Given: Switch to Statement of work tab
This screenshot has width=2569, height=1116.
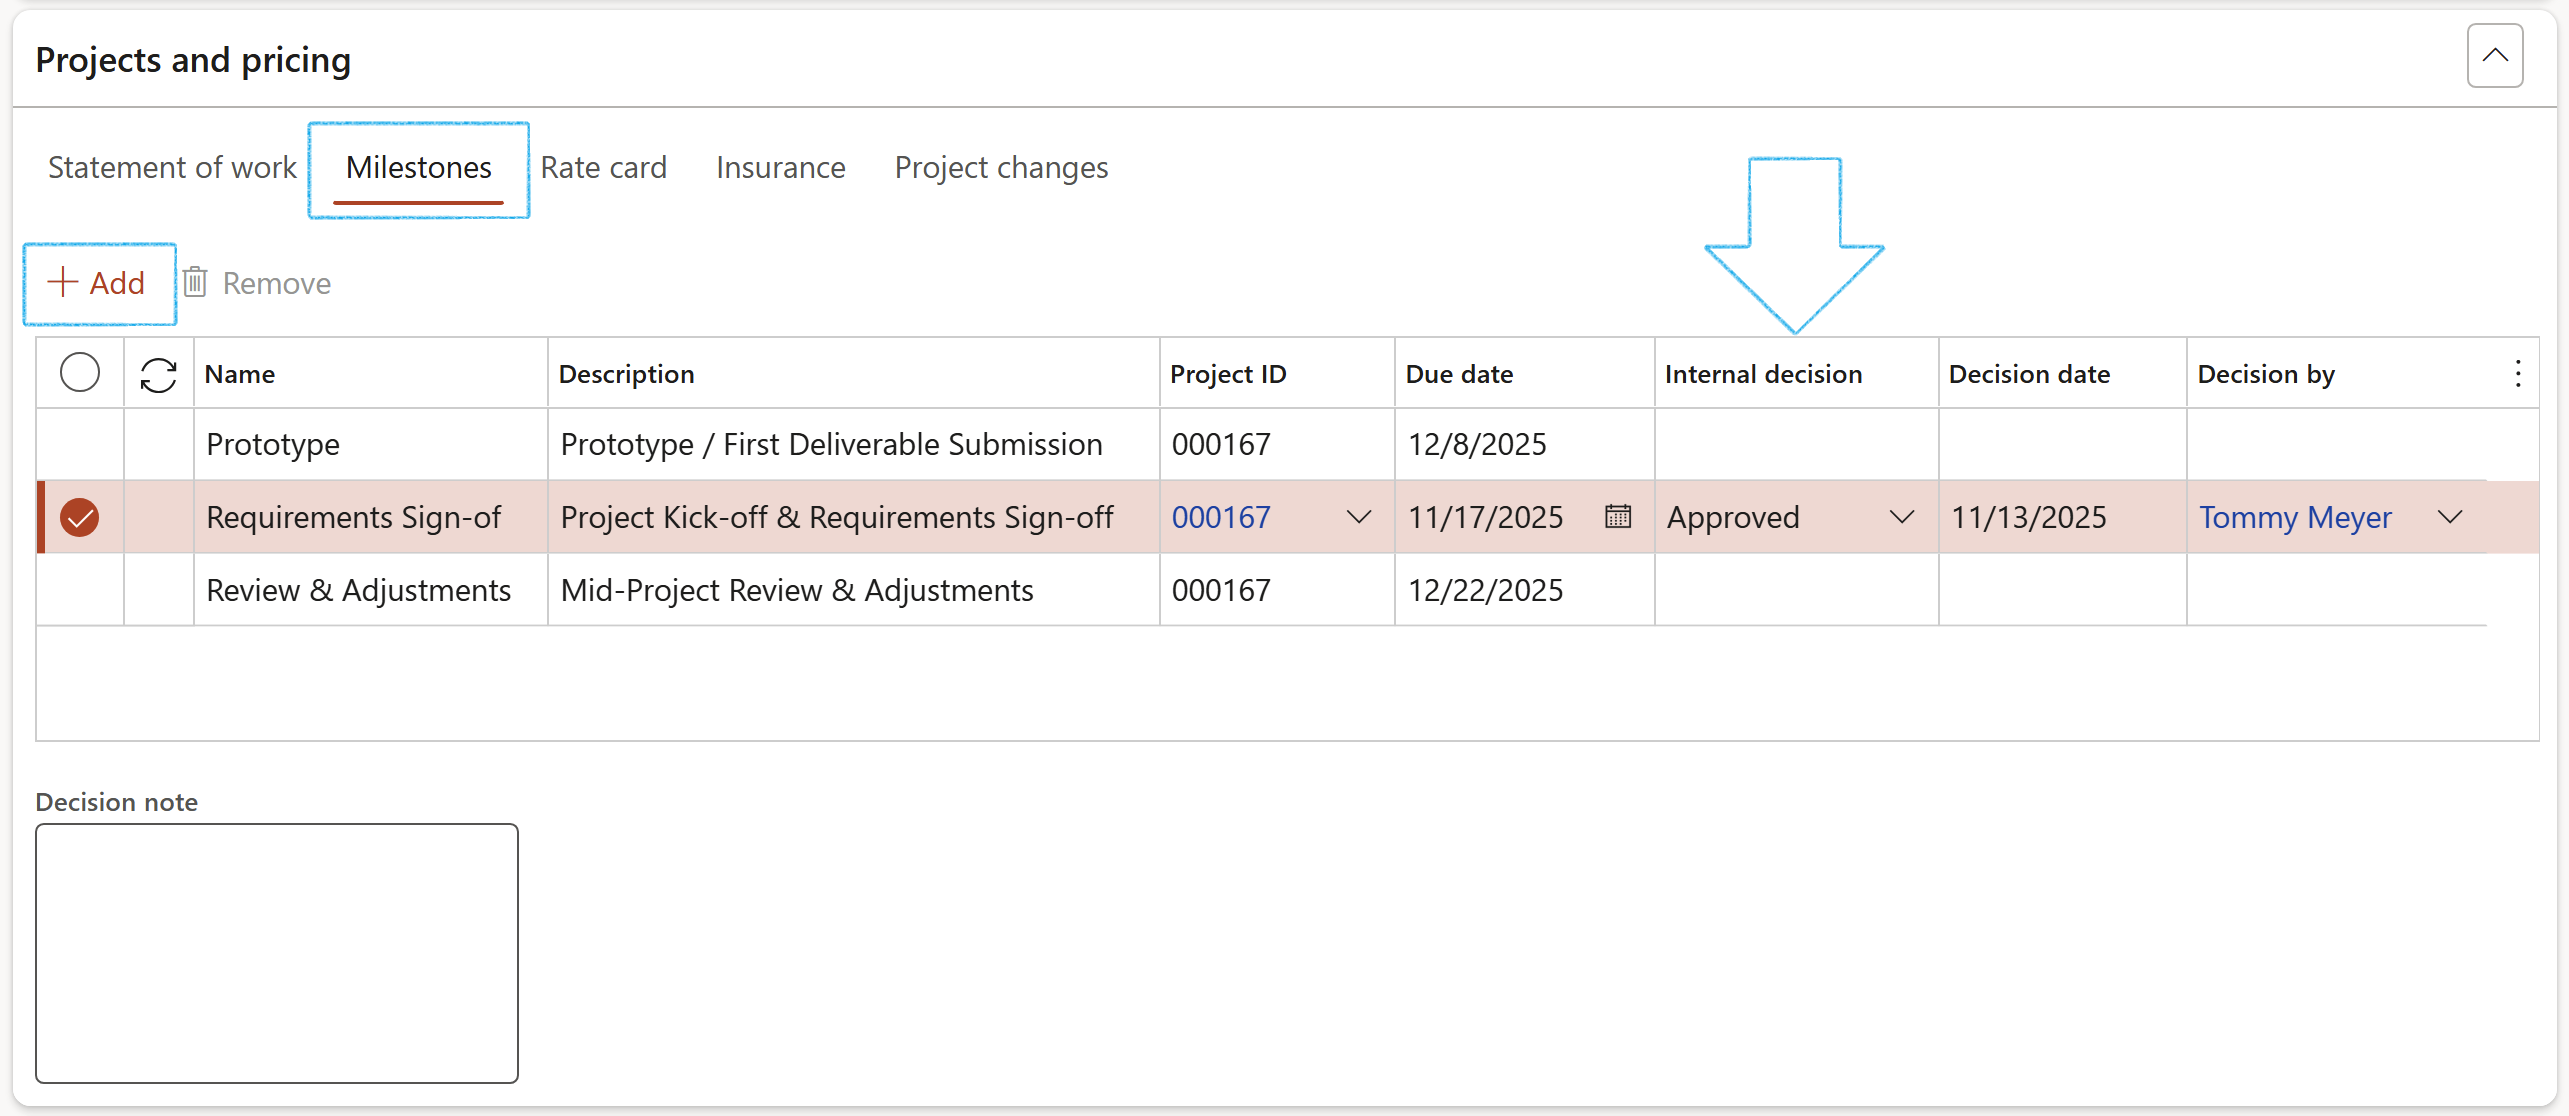Looking at the screenshot, I should pos(172,167).
